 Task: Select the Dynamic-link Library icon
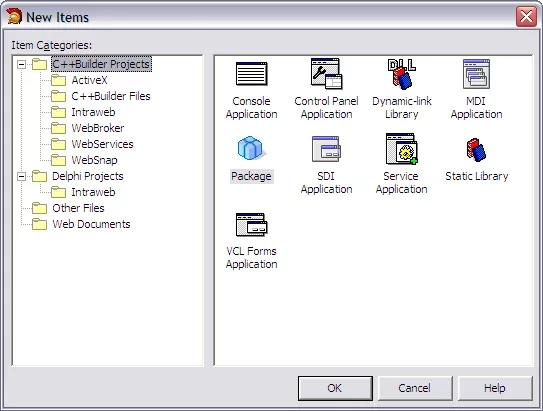pos(401,73)
